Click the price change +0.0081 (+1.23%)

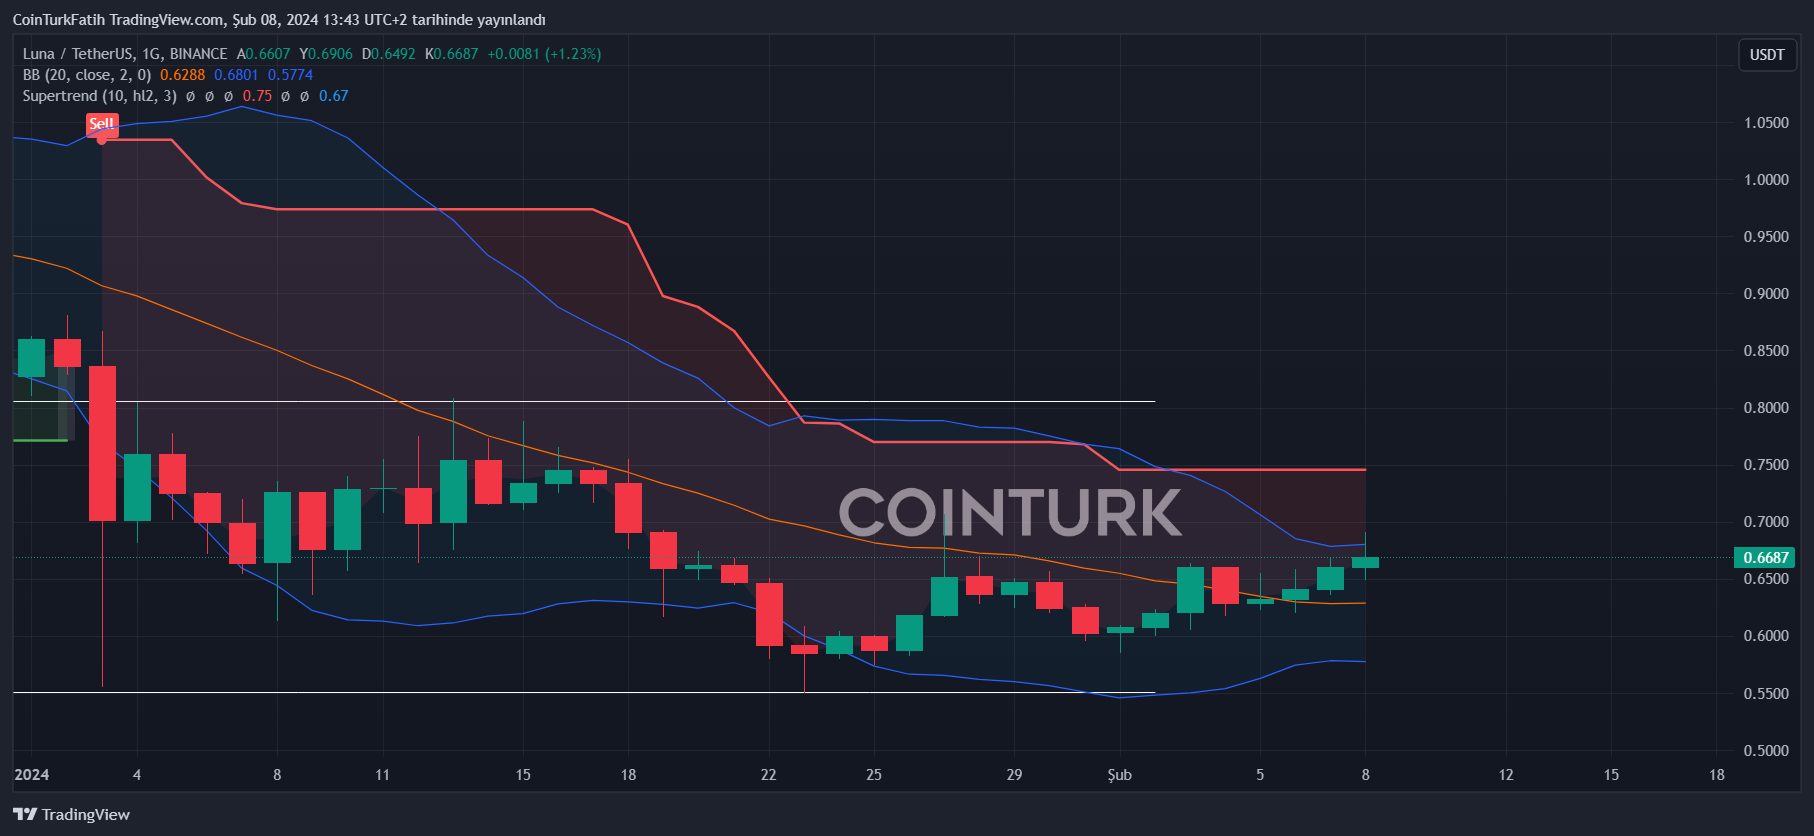coord(544,54)
